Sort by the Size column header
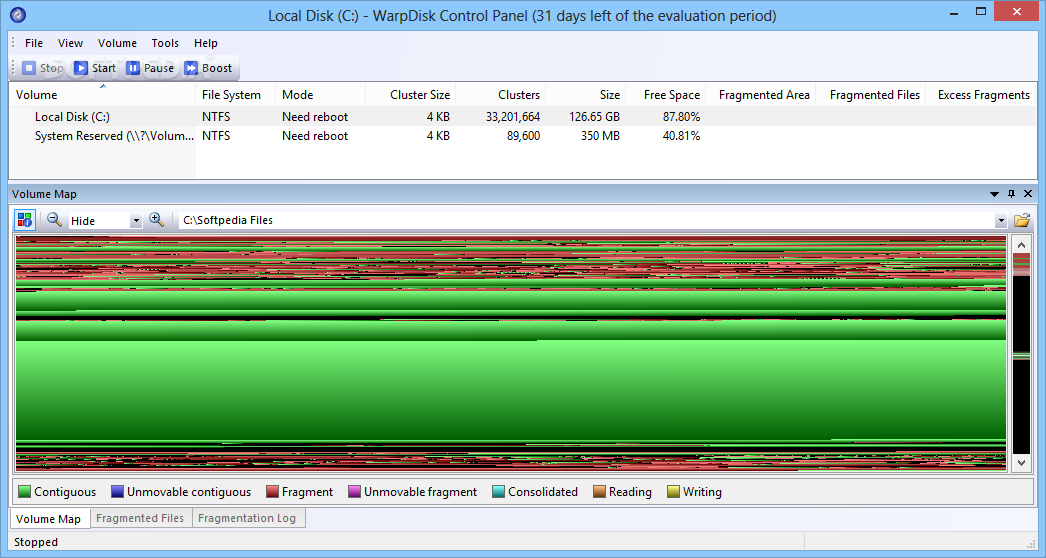 tap(585, 95)
